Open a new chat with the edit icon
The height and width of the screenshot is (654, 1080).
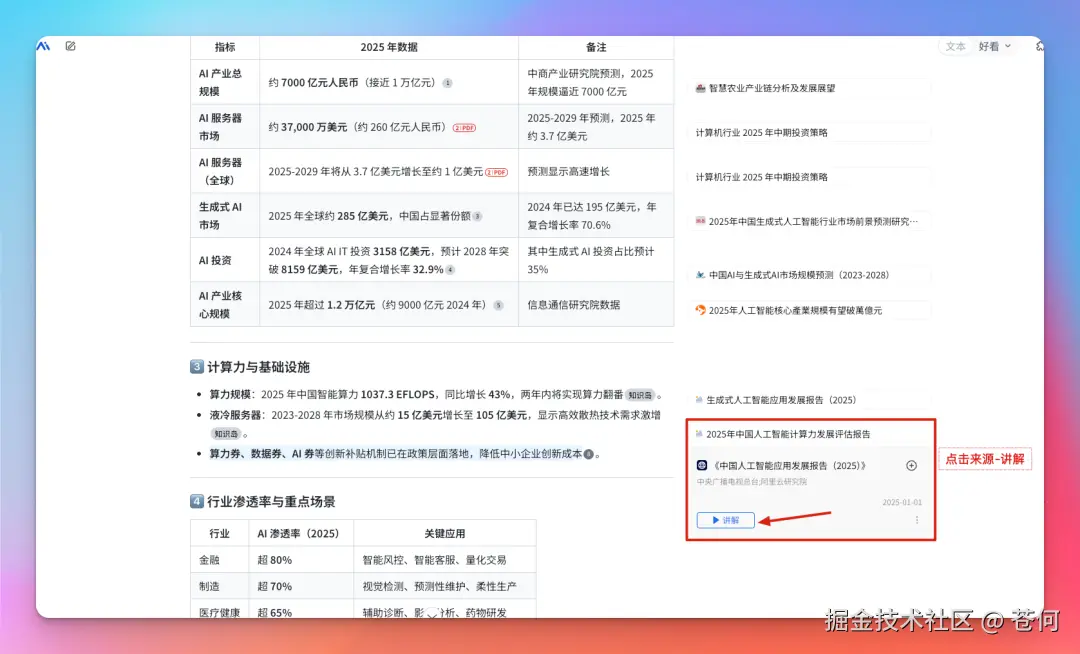tap(70, 46)
